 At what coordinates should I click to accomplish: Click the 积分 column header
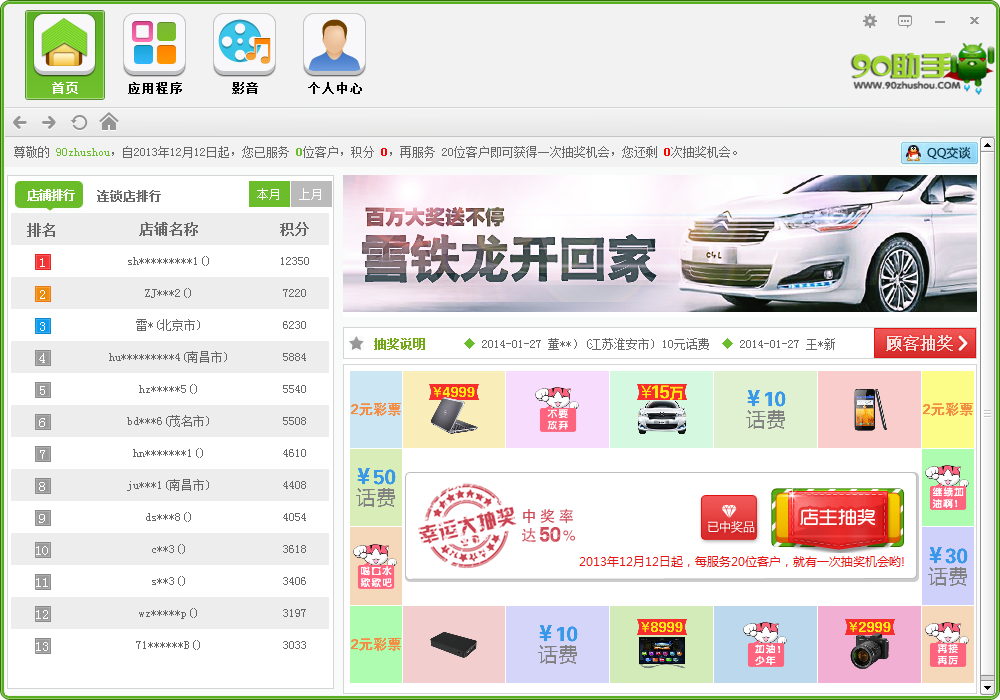click(294, 230)
